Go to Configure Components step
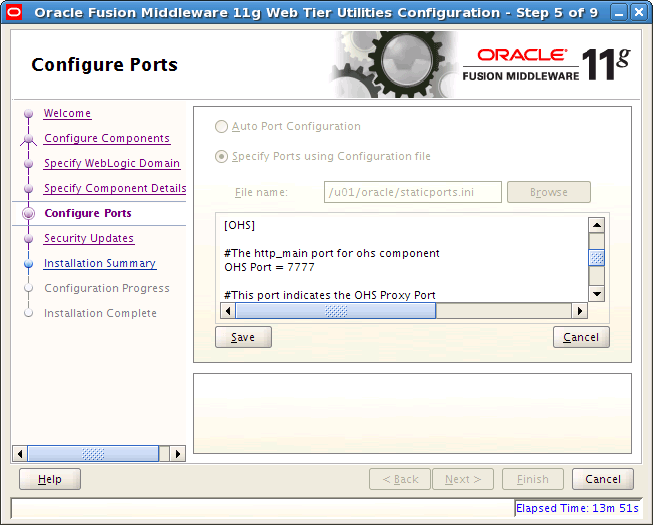The height and width of the screenshot is (525, 653). click(107, 138)
